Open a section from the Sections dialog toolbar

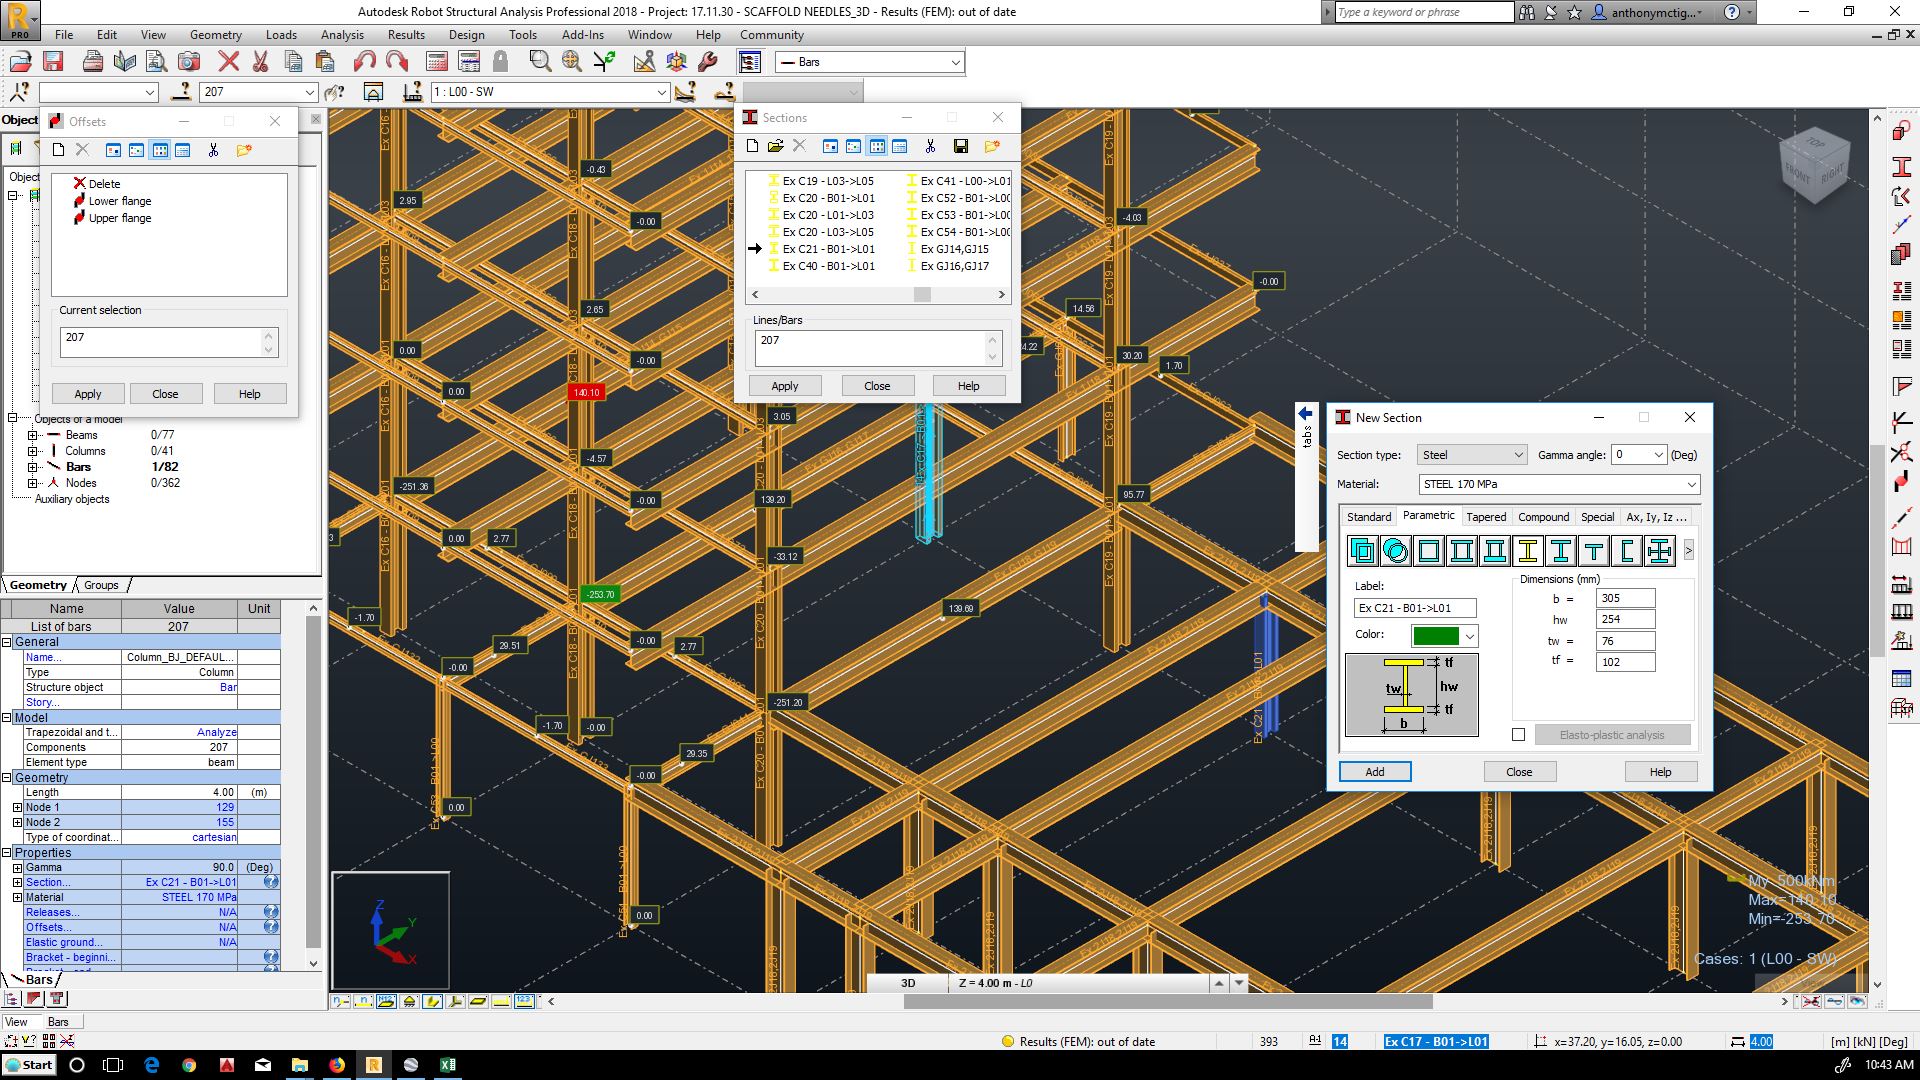(776, 146)
